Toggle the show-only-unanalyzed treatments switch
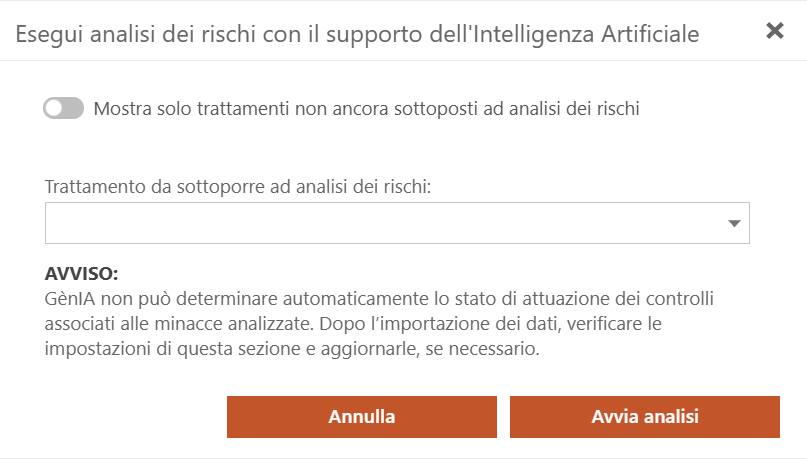 click(x=63, y=108)
